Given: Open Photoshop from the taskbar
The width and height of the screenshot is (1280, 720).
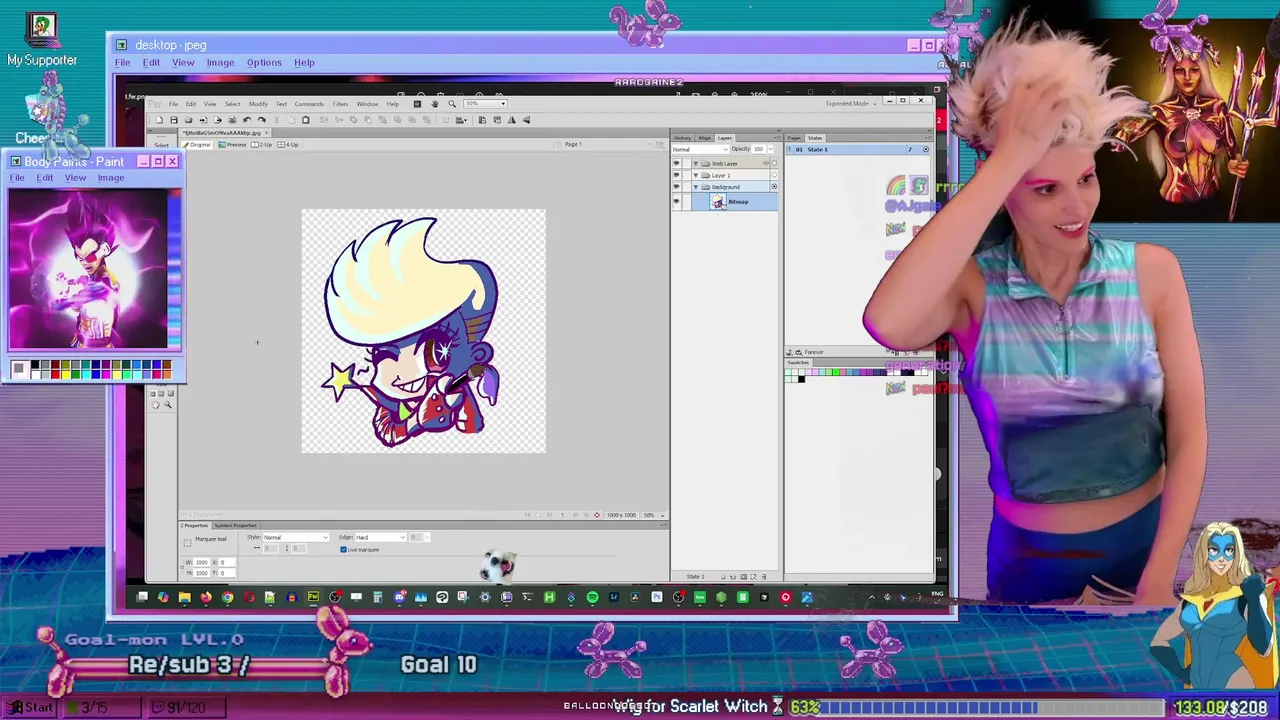Looking at the screenshot, I should [x=656, y=597].
